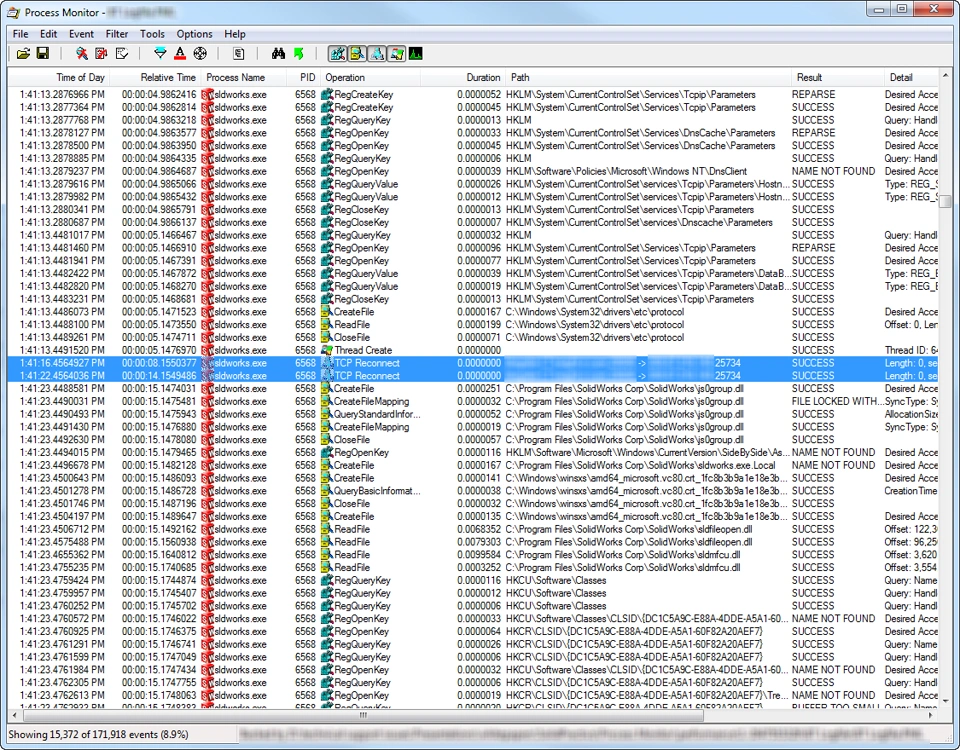The height and width of the screenshot is (750, 960).
Task: Open the Highlight red A icon
Action: pos(179,54)
